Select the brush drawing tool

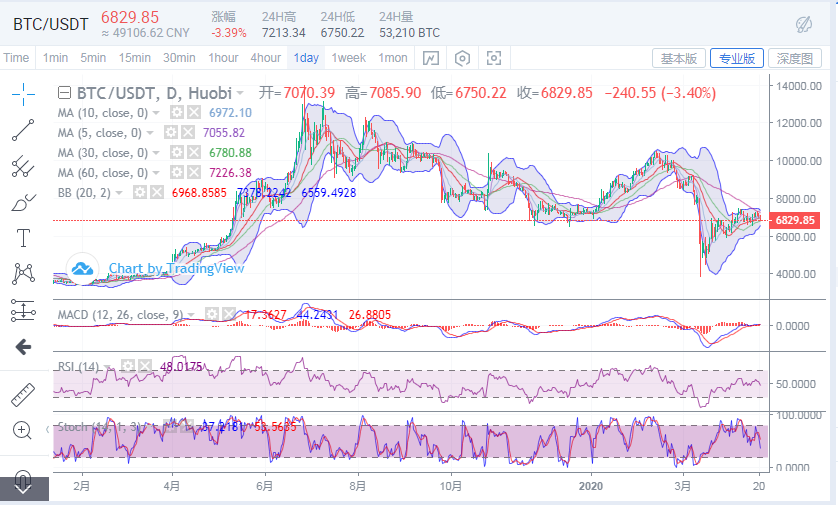(24, 202)
